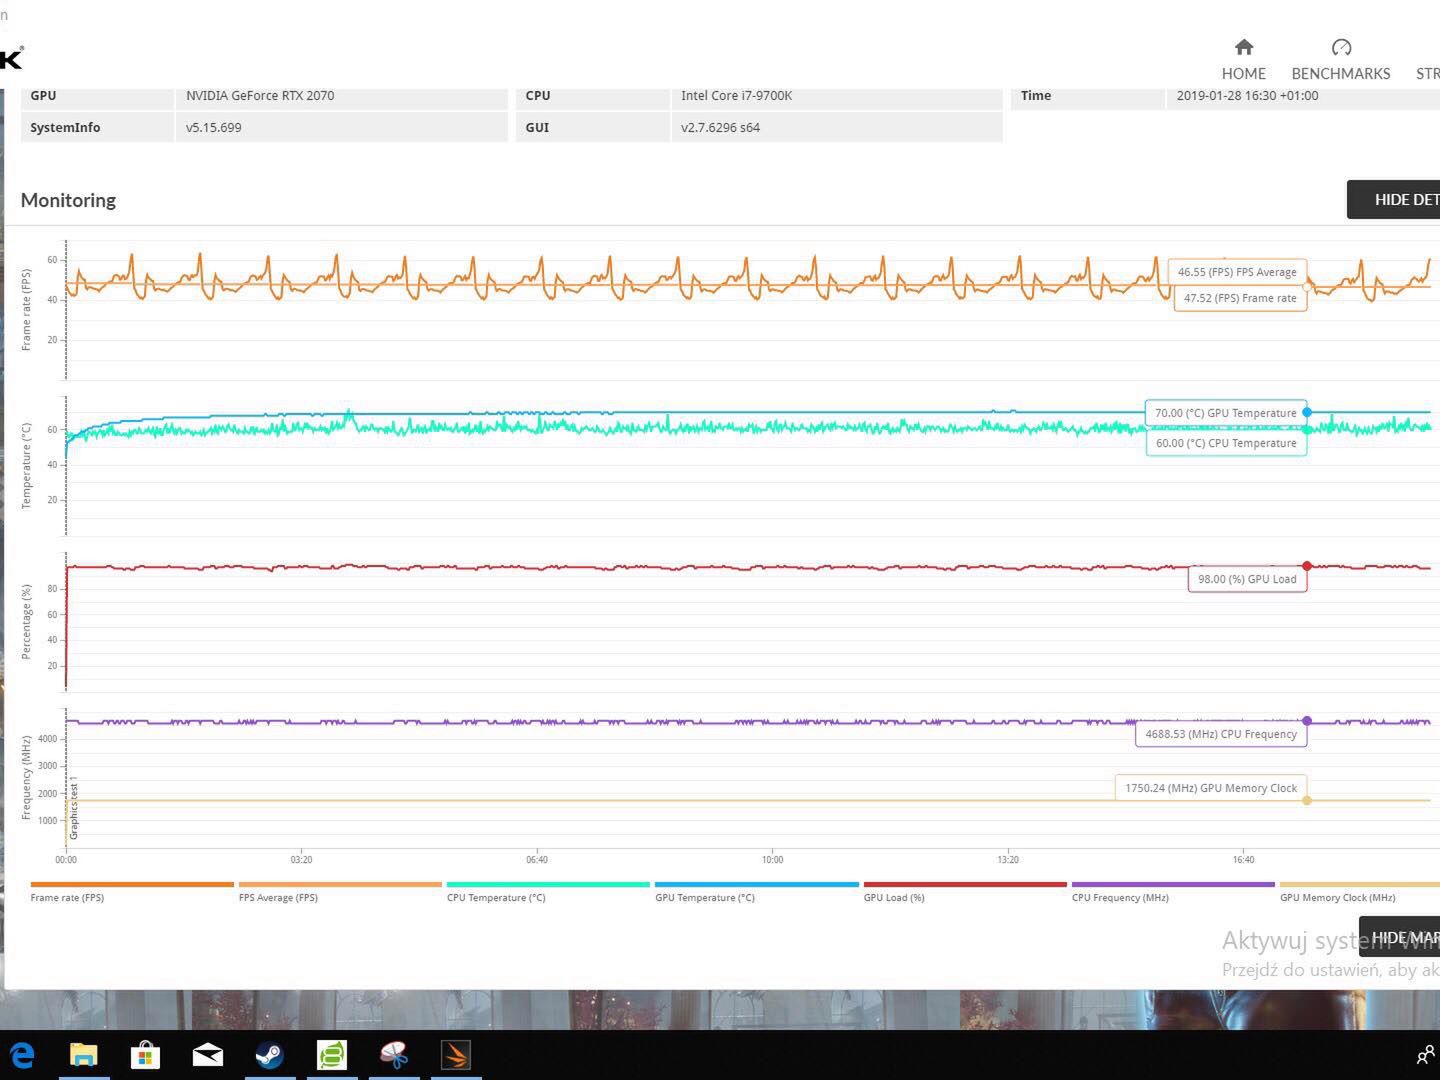Click the 10:00 time axis label

coord(772,860)
